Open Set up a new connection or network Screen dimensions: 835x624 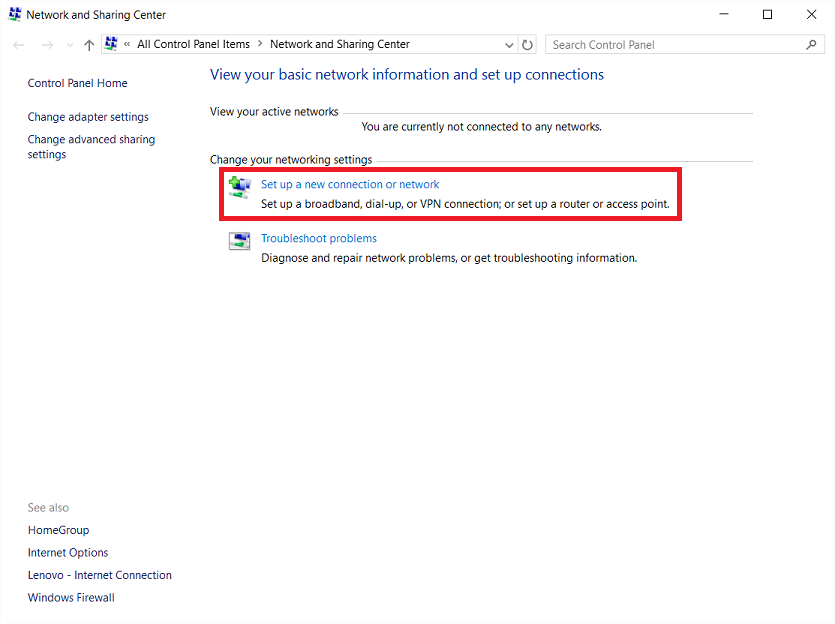pos(350,184)
